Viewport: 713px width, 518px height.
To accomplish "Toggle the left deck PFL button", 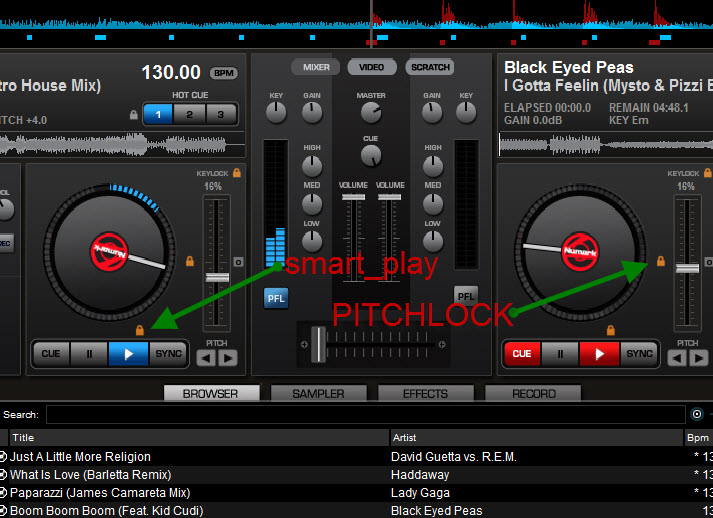I will (276, 298).
